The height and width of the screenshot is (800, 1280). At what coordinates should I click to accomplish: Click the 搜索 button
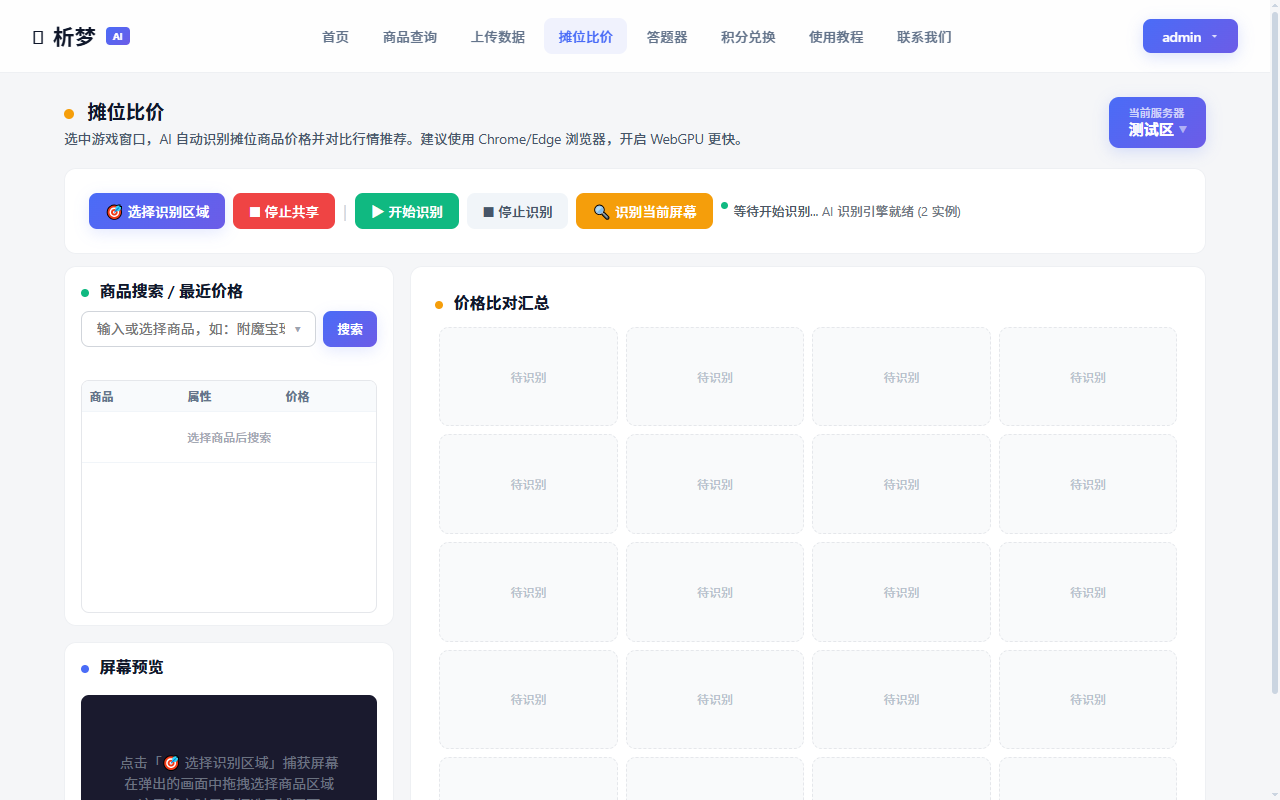tap(350, 329)
